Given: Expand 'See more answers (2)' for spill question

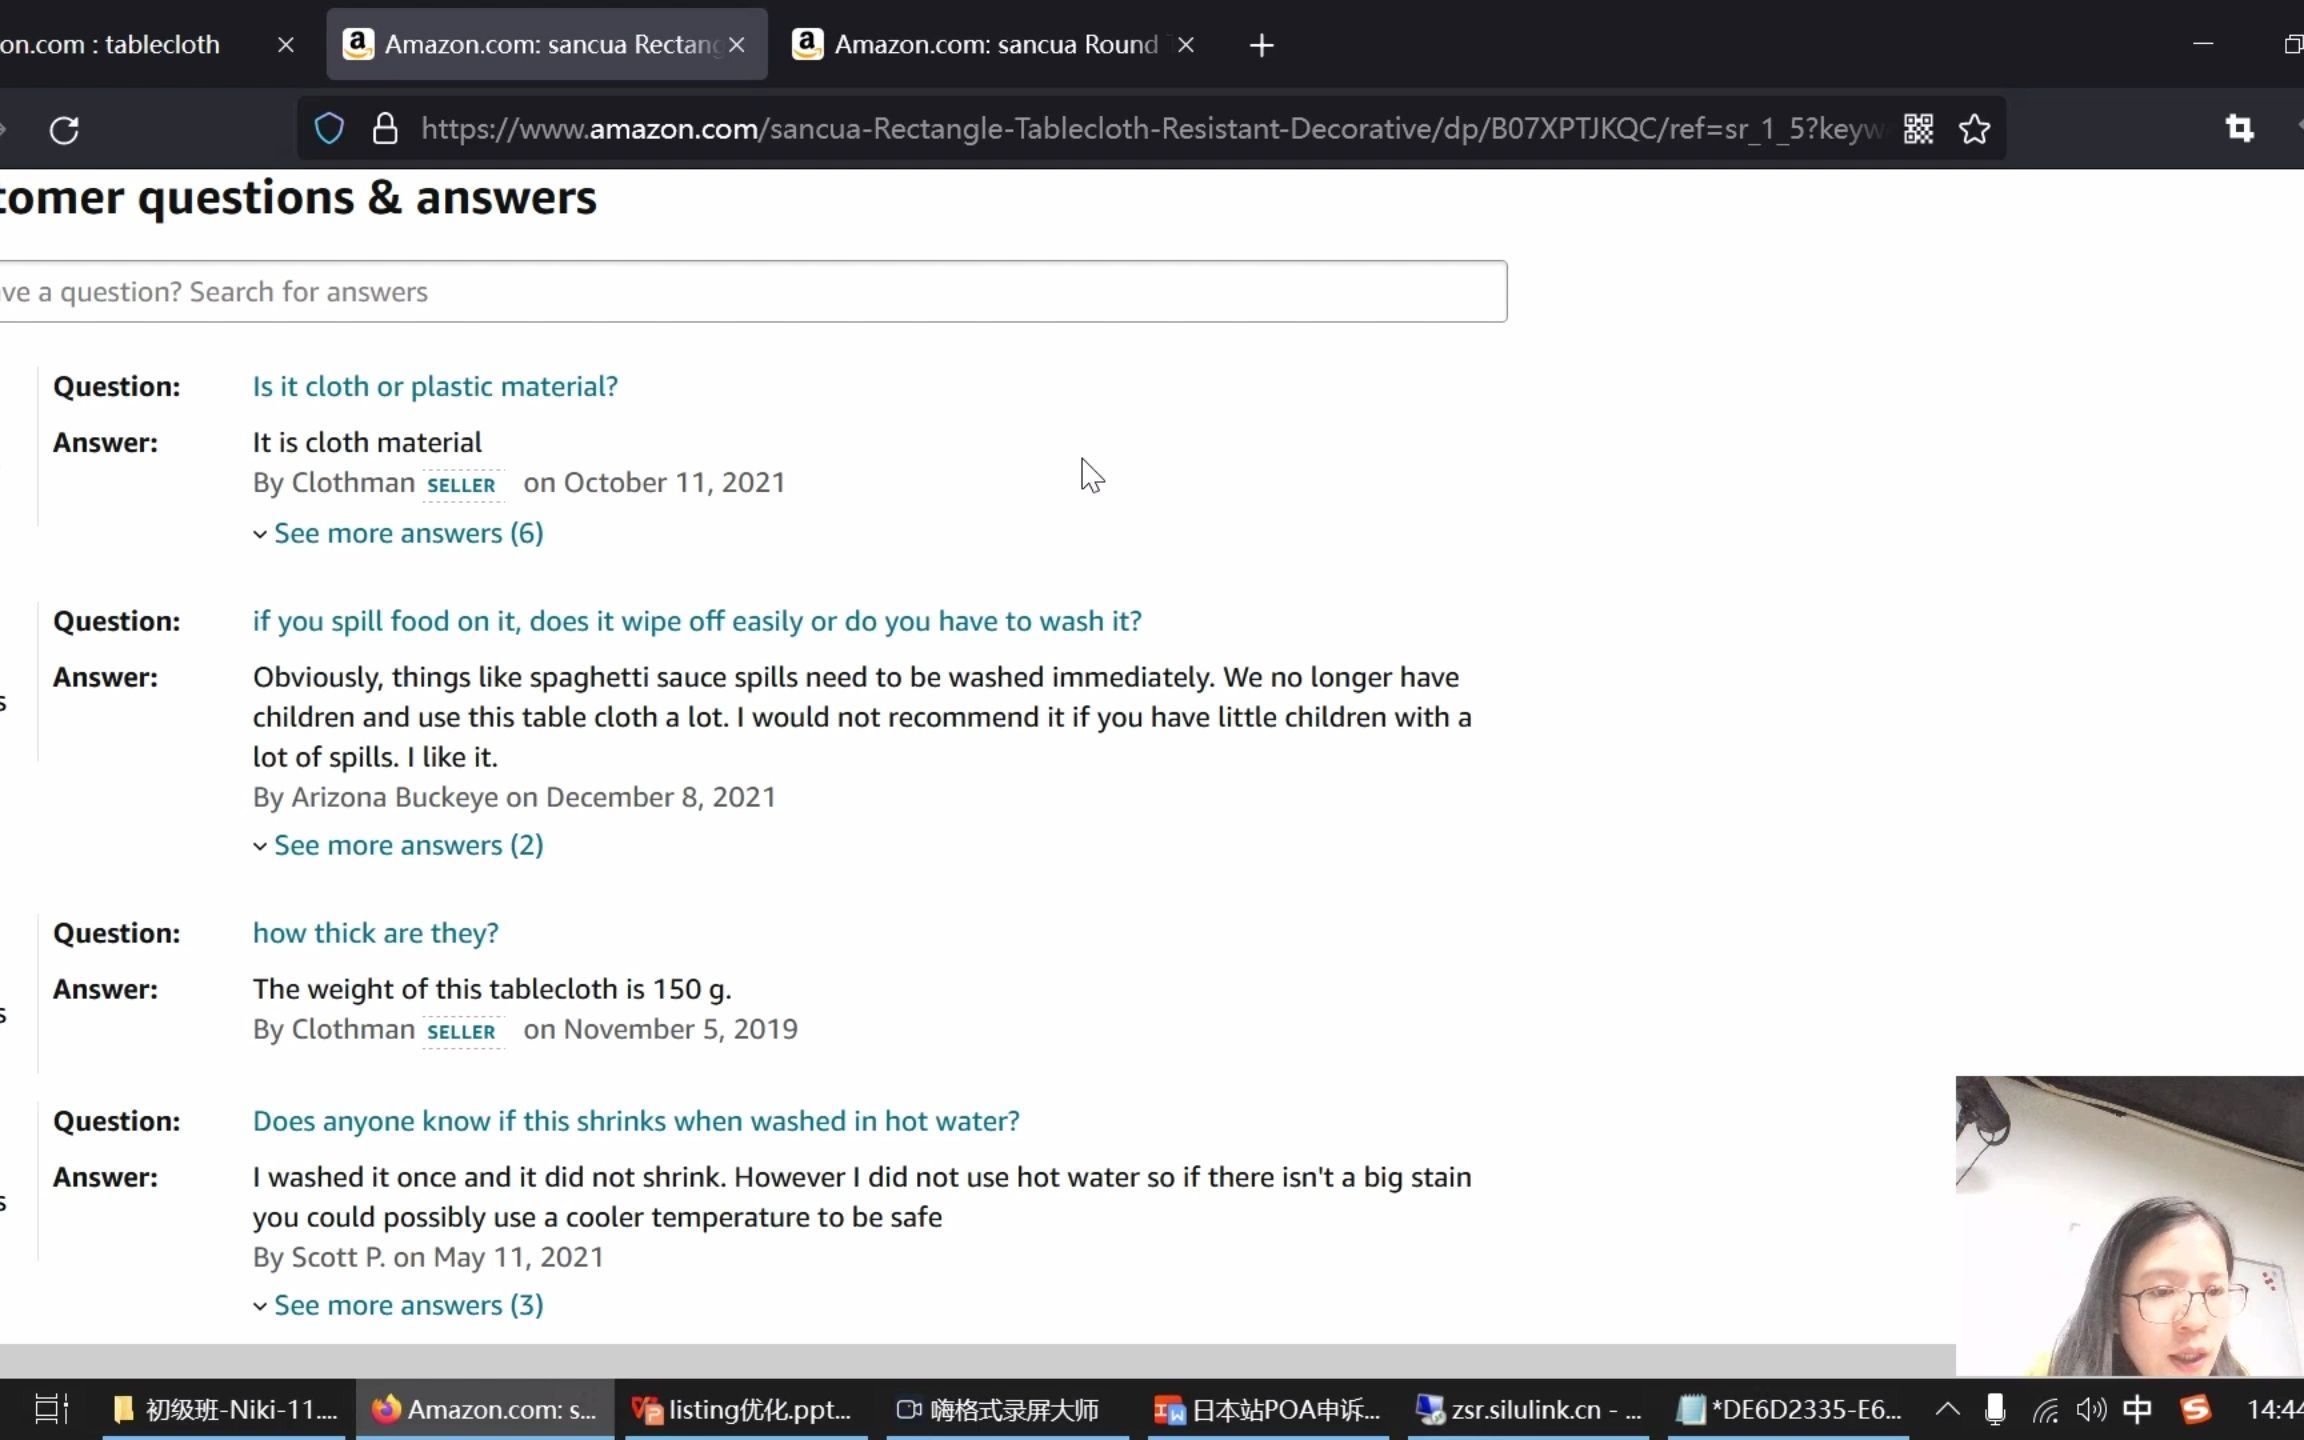Looking at the screenshot, I should [406, 844].
